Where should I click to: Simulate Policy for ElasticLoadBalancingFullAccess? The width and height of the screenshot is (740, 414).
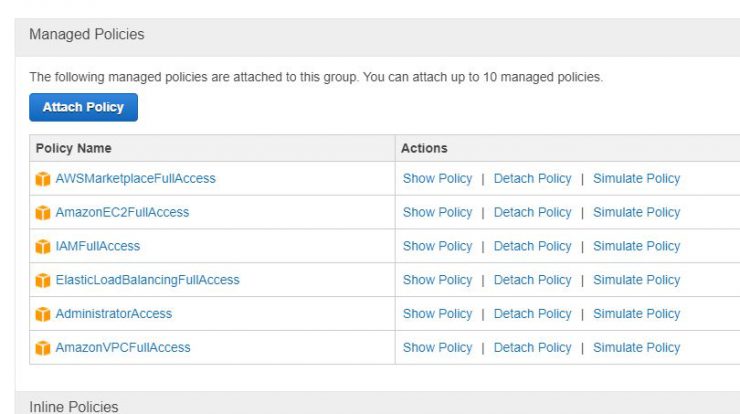637,280
